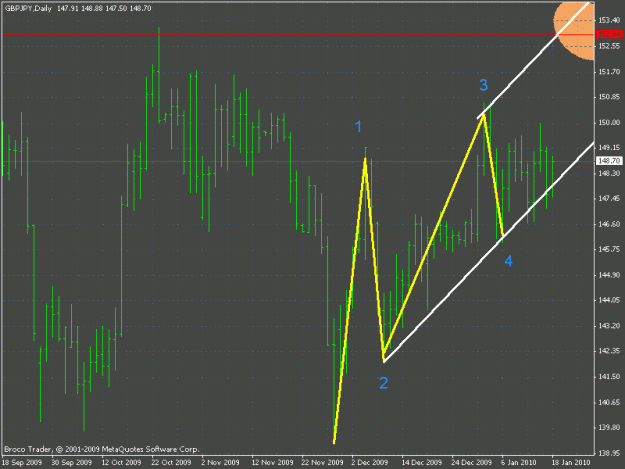Select the 149.15 price scale label
The height and width of the screenshot is (469, 625).
[609, 148]
